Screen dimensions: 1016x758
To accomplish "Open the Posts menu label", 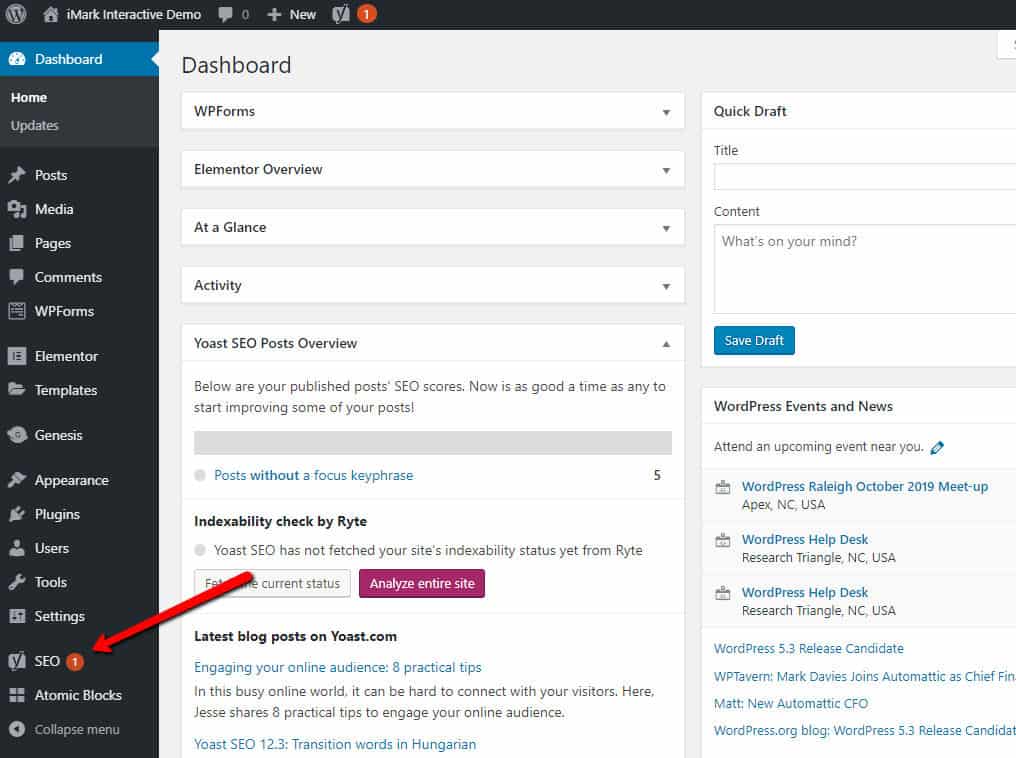I will 51,175.
